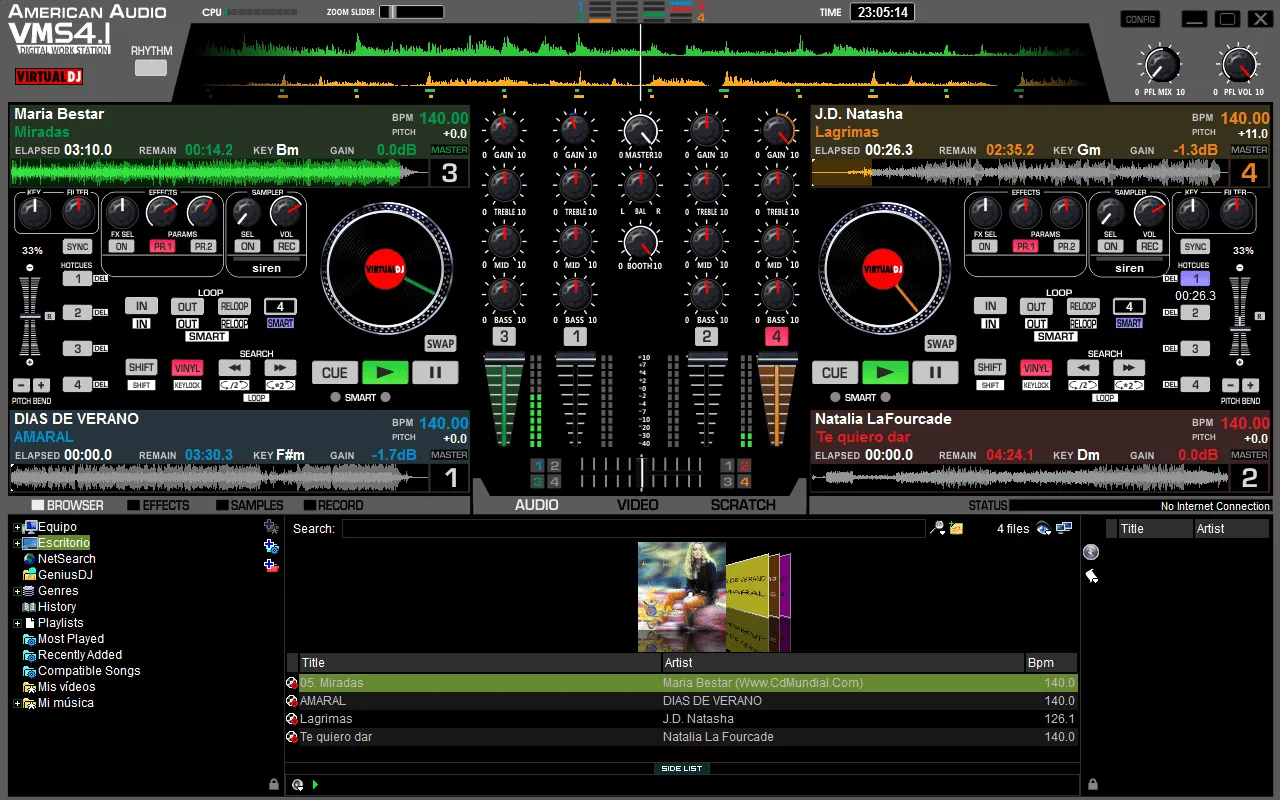Trigger the siren sampler REC on the left deck
The height and width of the screenshot is (800, 1280).
(x=286, y=245)
